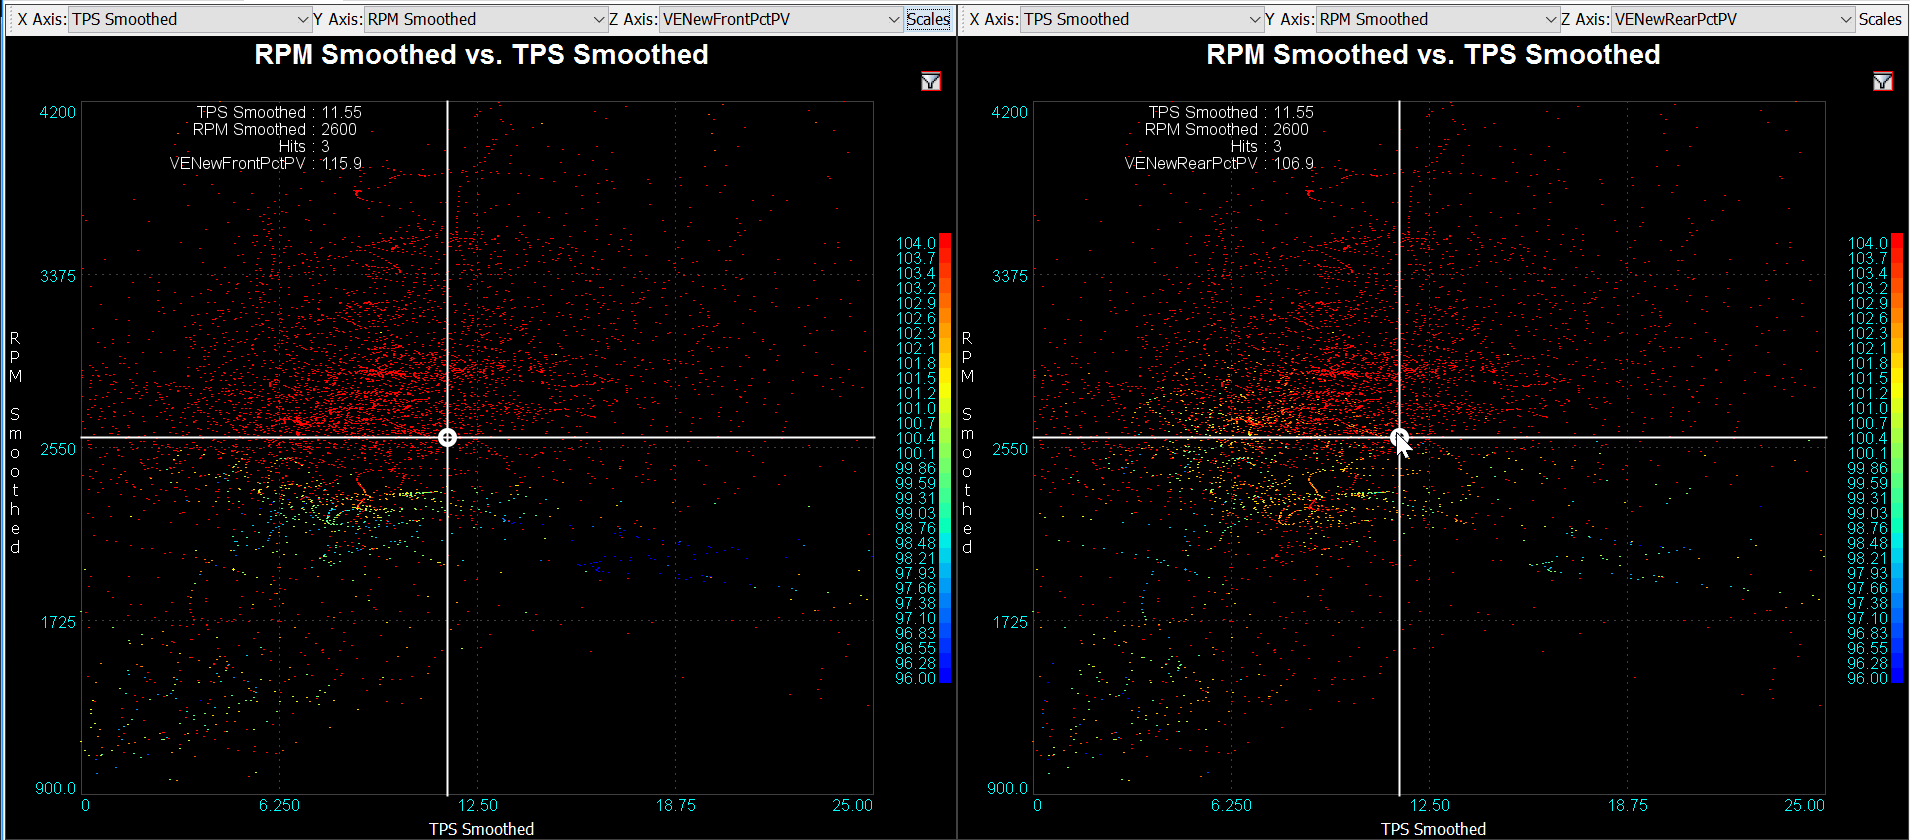This screenshot has height=840, width=1910.
Task: Open the filter icon on the front VE plot
Action: (930, 82)
